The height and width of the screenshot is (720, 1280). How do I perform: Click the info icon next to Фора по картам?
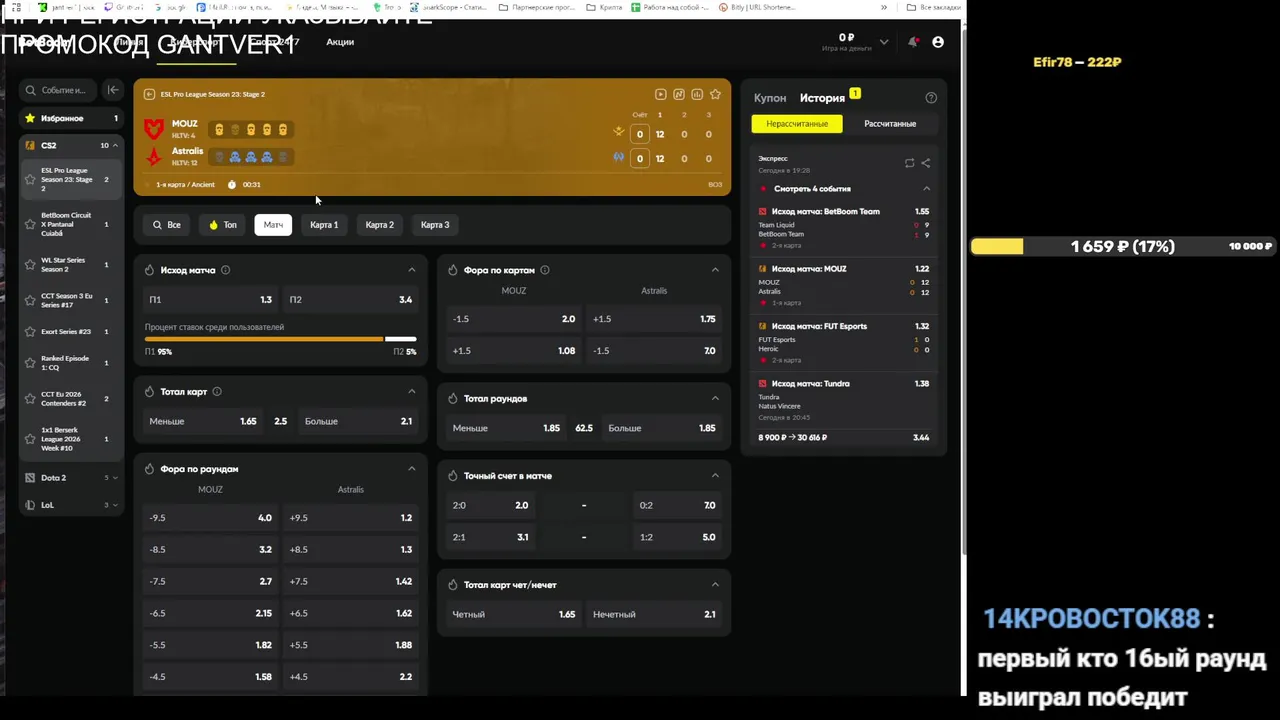coord(545,270)
